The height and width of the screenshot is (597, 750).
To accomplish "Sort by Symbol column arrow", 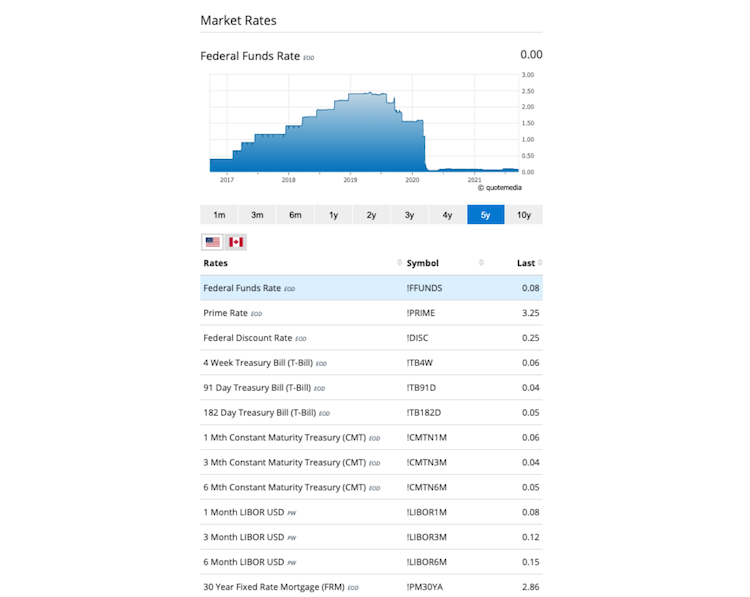I will click(x=481, y=263).
